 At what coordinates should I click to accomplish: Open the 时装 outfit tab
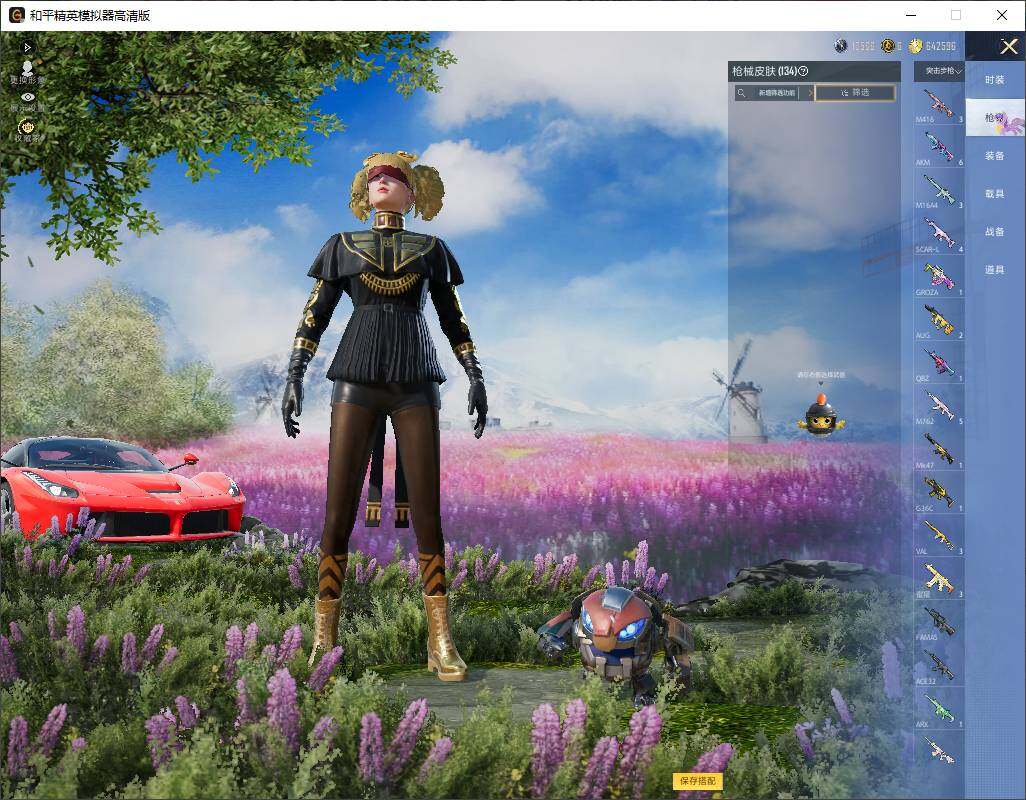(995, 80)
